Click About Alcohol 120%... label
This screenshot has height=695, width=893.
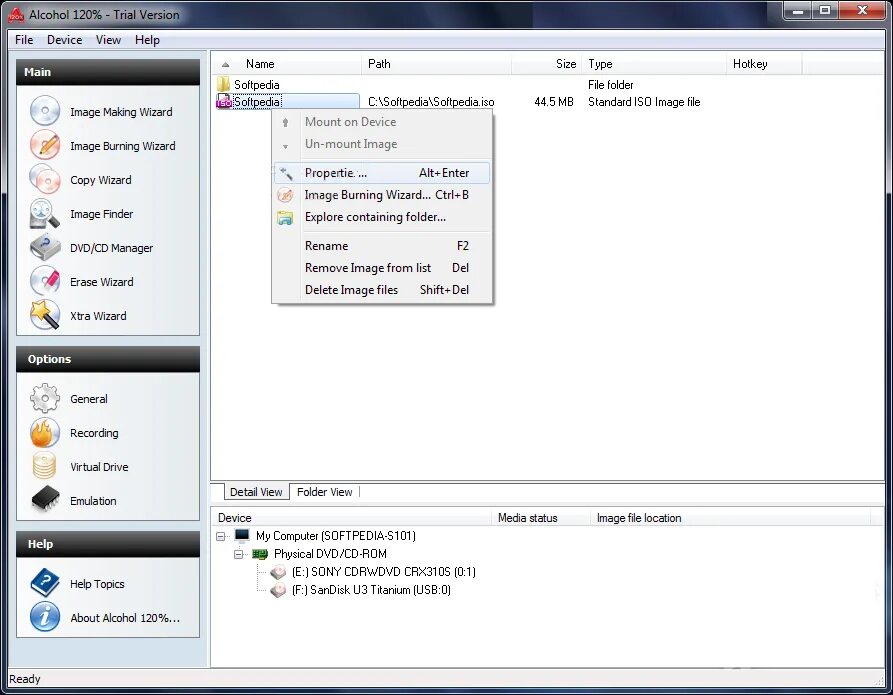click(x=125, y=618)
